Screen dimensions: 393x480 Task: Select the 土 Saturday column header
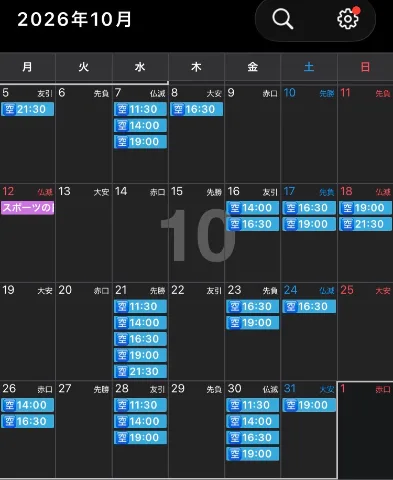(309, 67)
